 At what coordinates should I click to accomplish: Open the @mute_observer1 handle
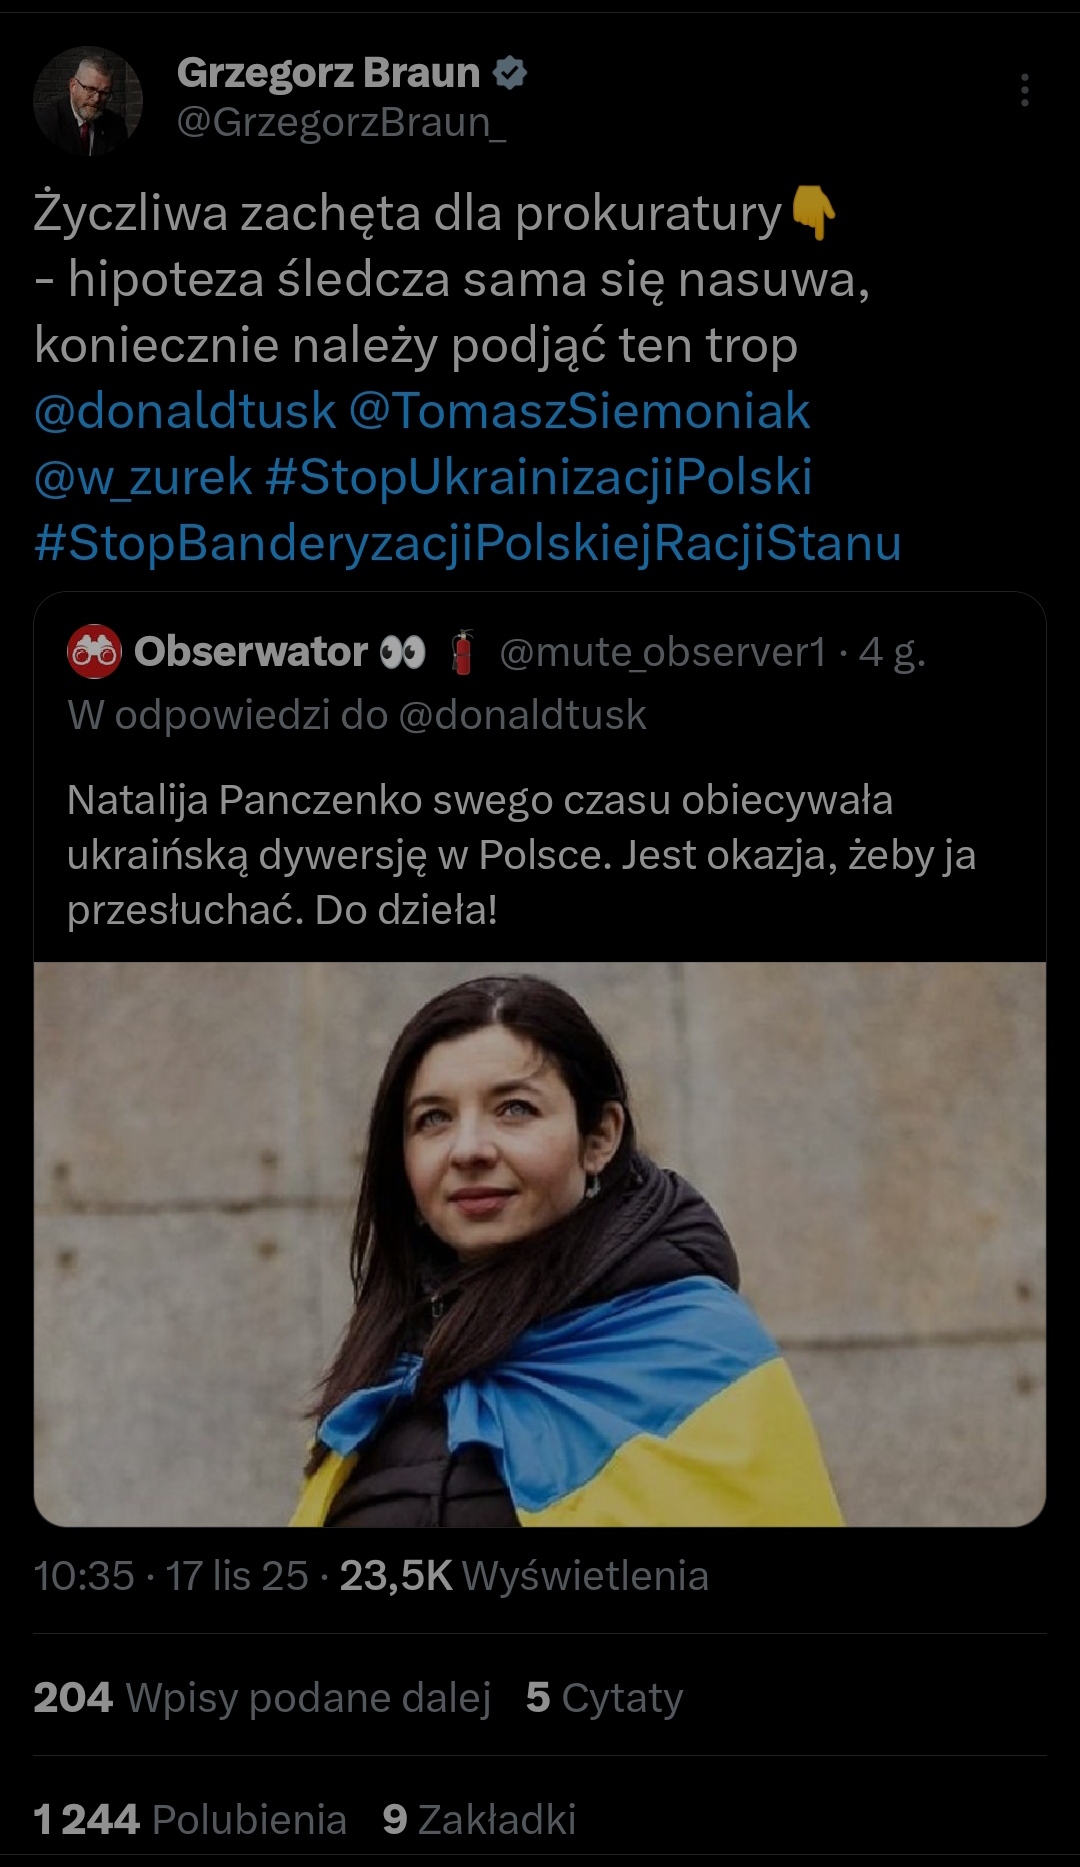click(663, 652)
